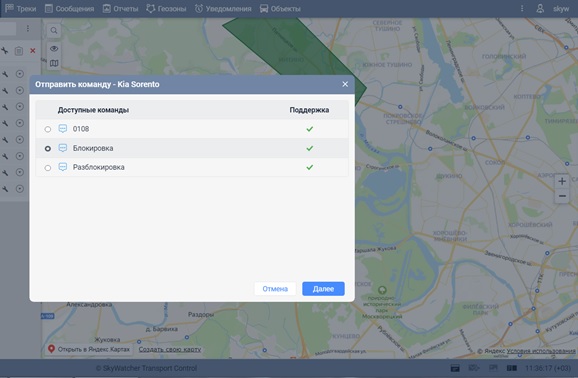Select the Блокировка radio button
578x378 pixels.
click(48, 149)
